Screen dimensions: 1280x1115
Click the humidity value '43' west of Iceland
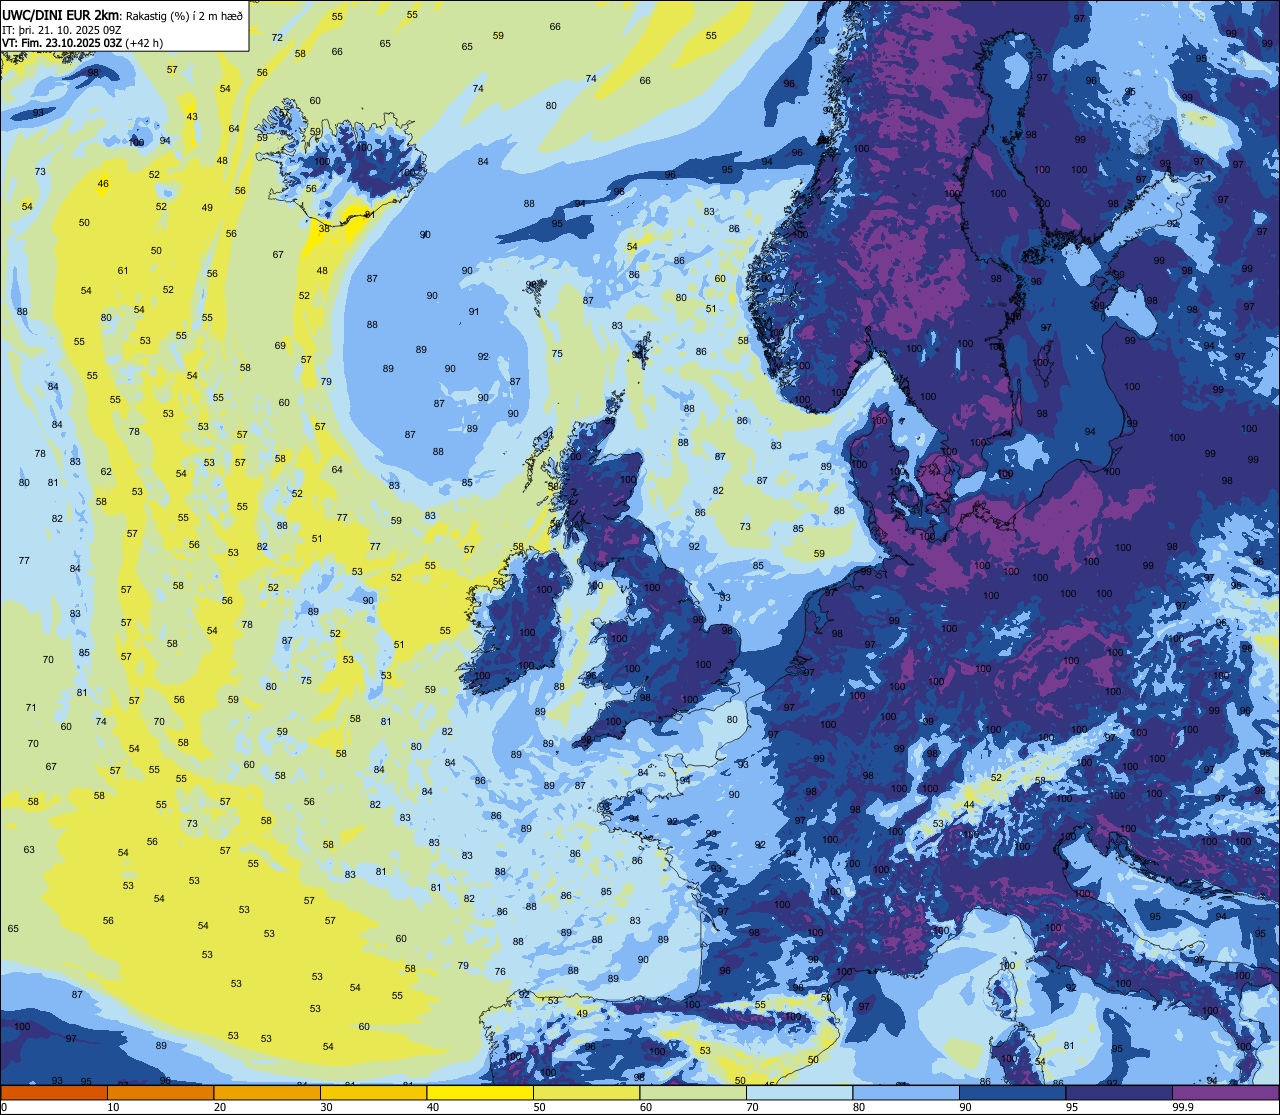[192, 117]
